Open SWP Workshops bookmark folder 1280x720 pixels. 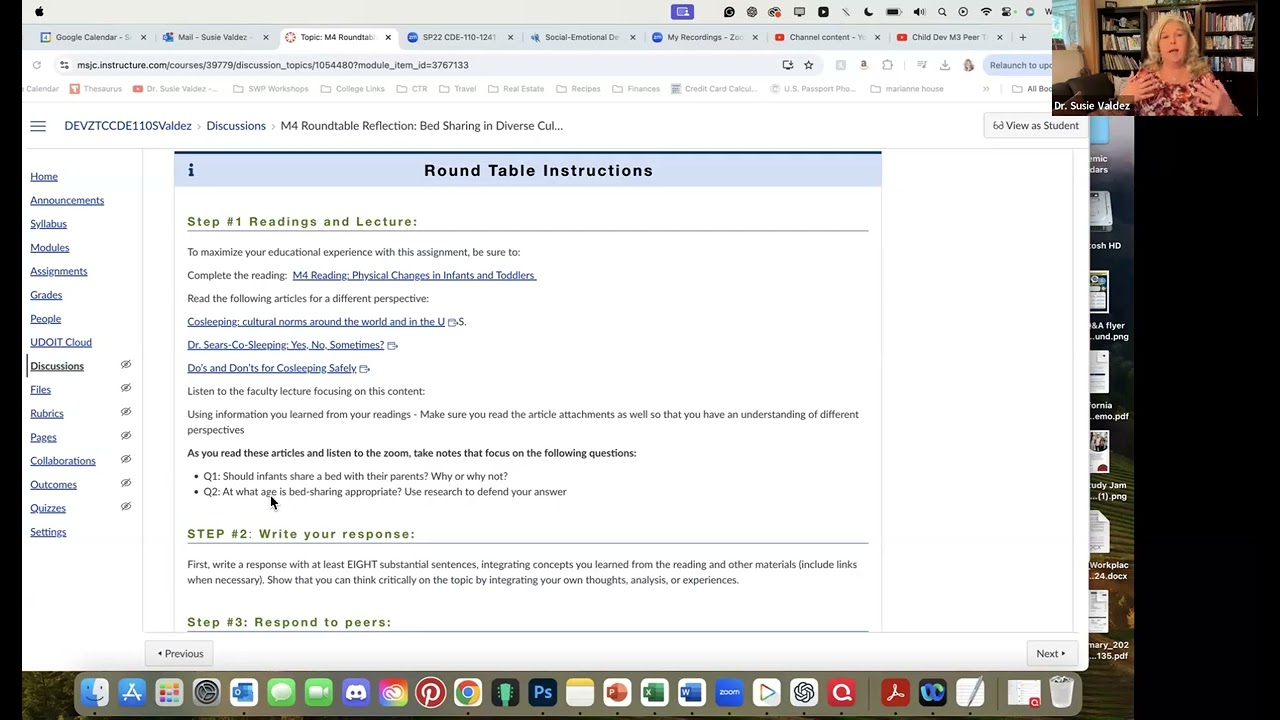click(x=271, y=89)
